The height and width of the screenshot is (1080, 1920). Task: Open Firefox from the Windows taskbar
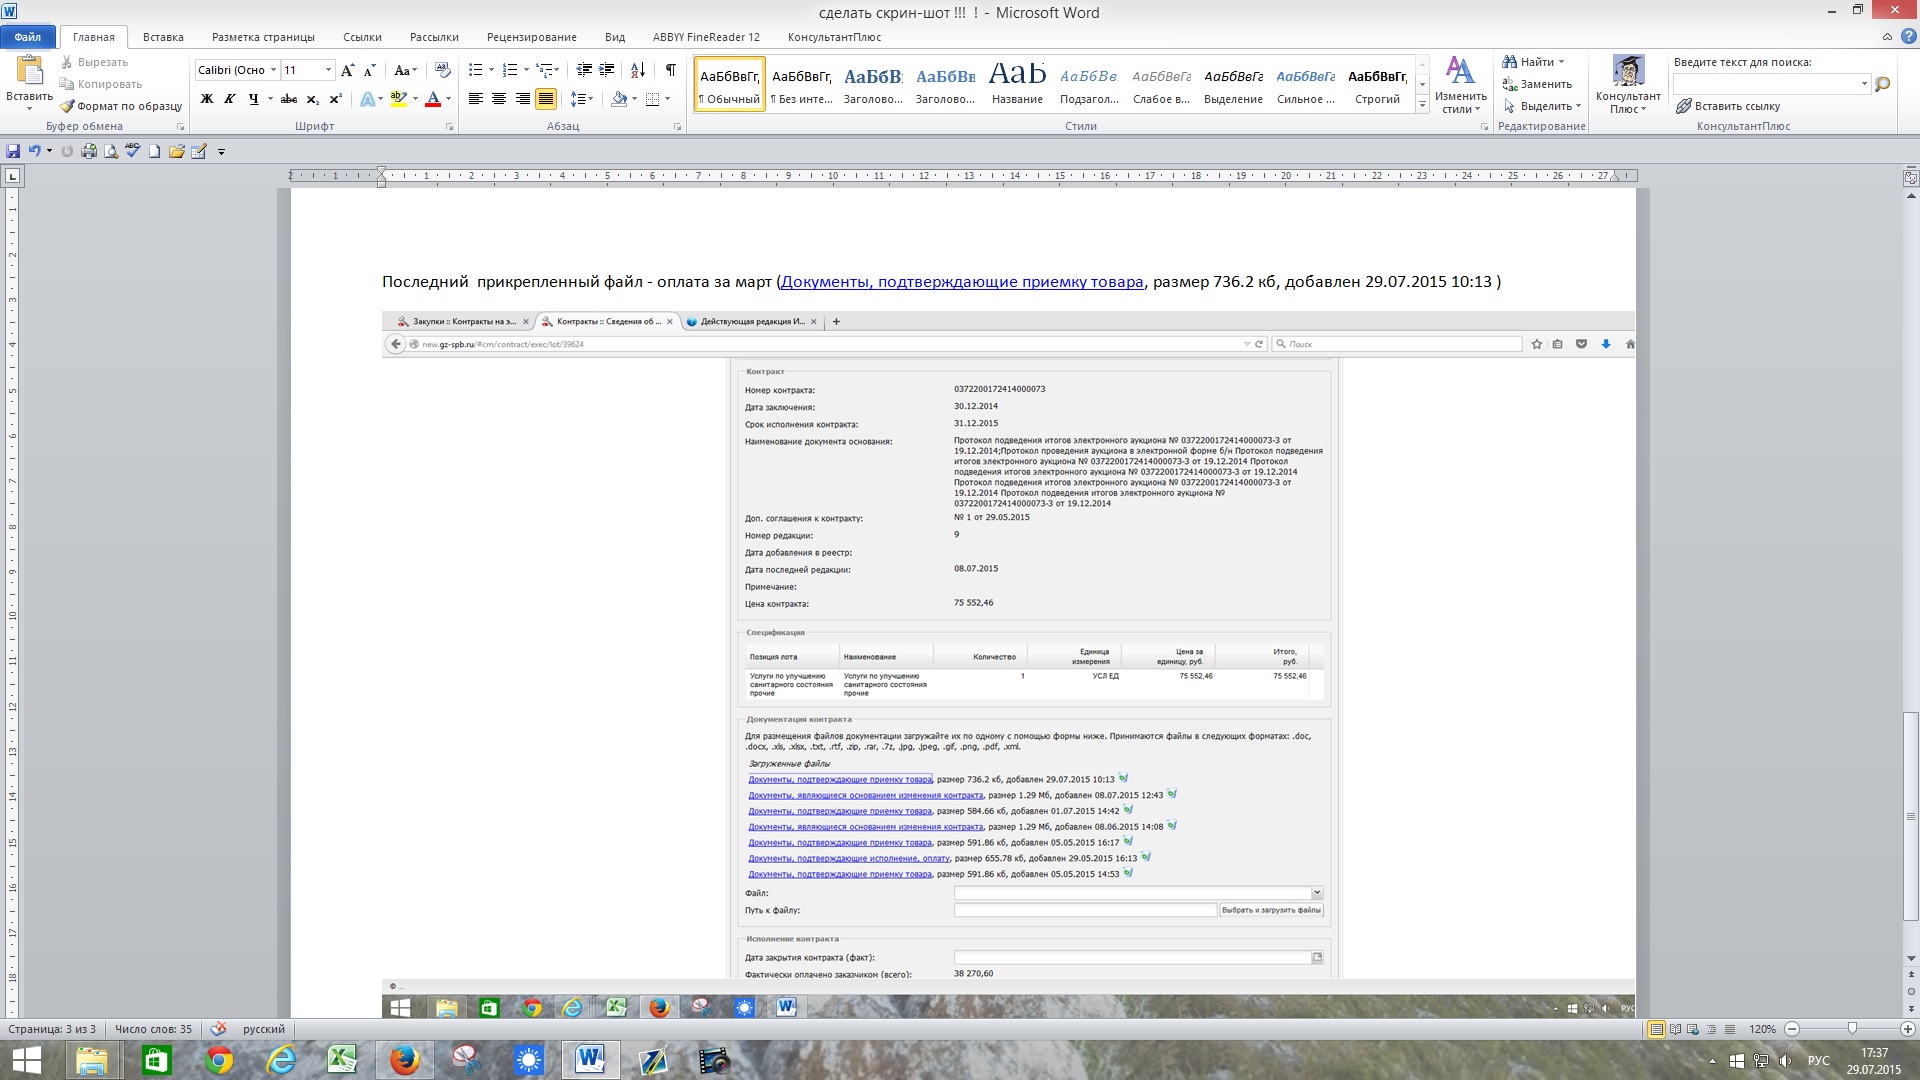point(404,1060)
